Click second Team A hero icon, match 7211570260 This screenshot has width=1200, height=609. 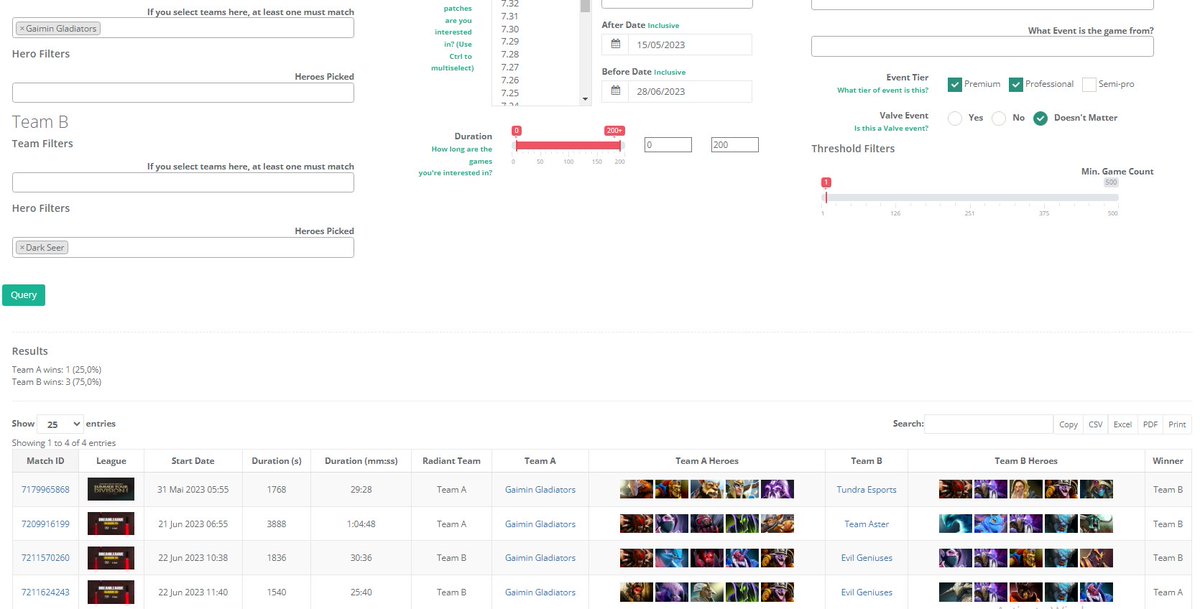(x=672, y=558)
